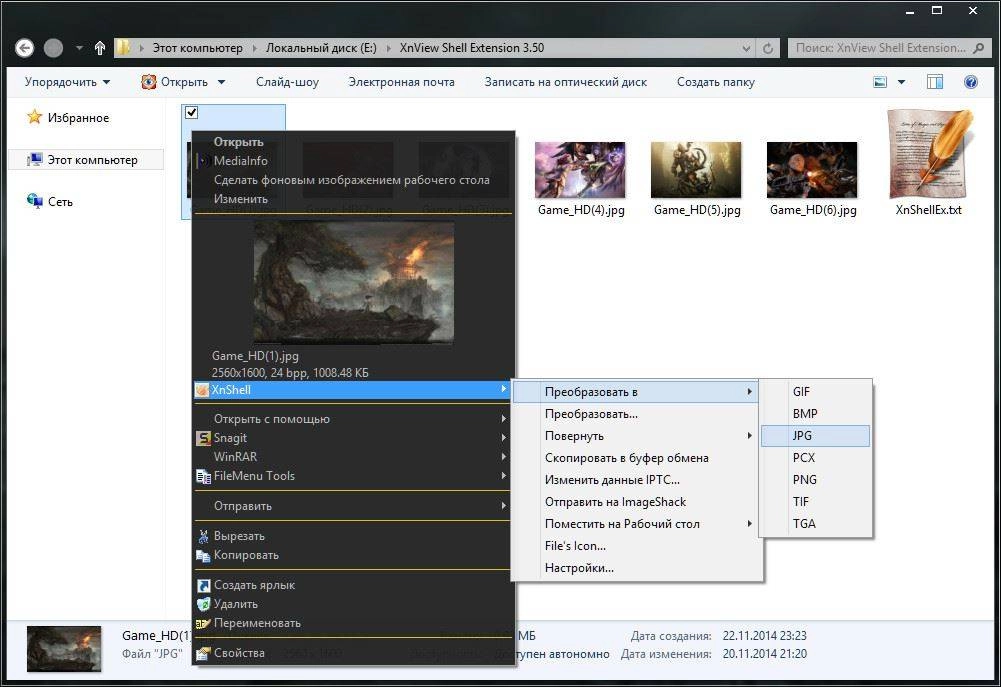Choose Копировать in the context menu
Screen dimensions: 1001x687
[352, 555]
